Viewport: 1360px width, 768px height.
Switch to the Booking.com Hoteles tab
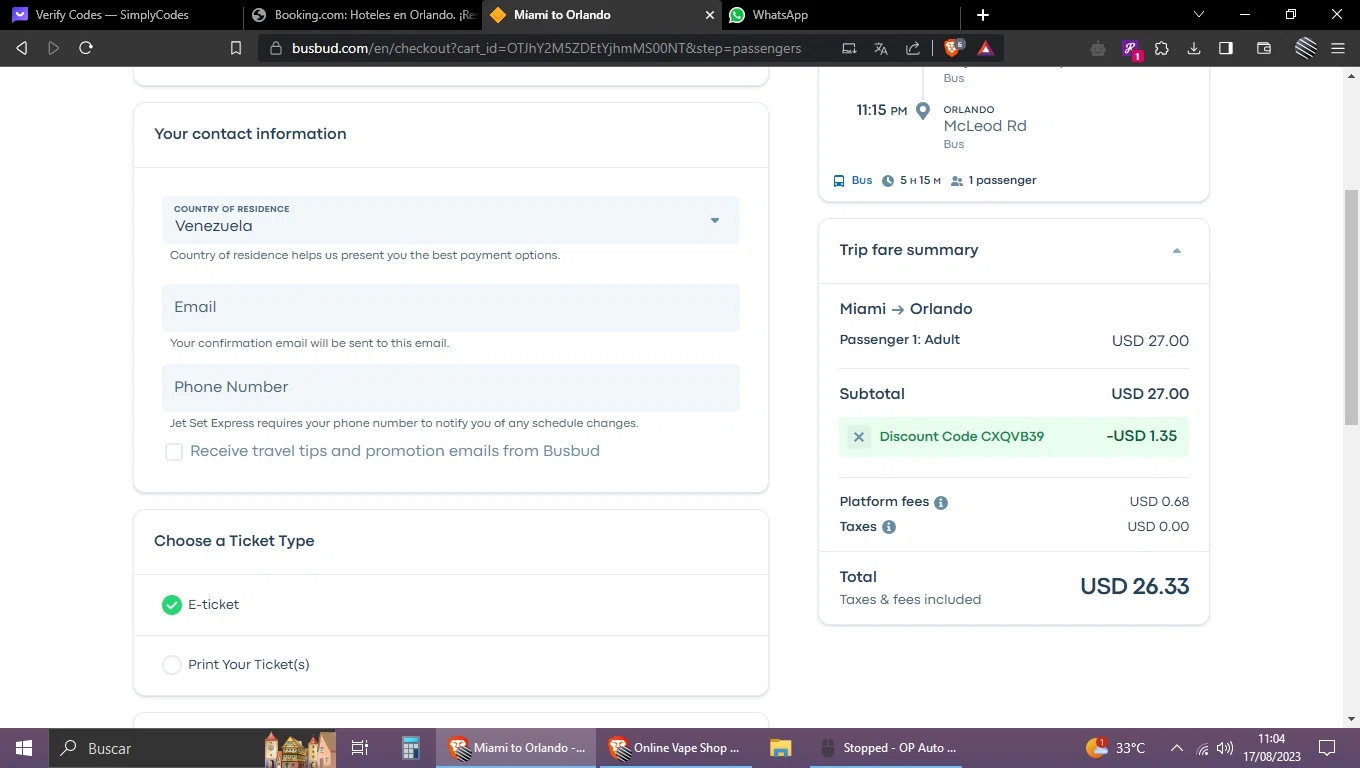pyautogui.click(x=361, y=15)
